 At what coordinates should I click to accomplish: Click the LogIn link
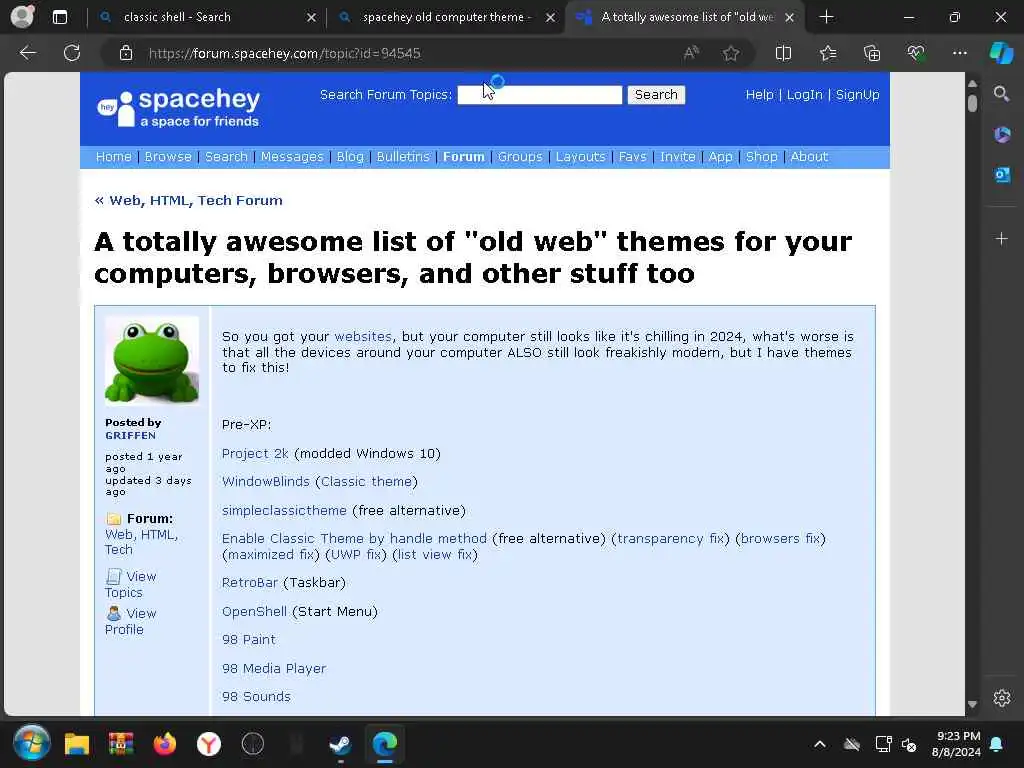(x=805, y=95)
